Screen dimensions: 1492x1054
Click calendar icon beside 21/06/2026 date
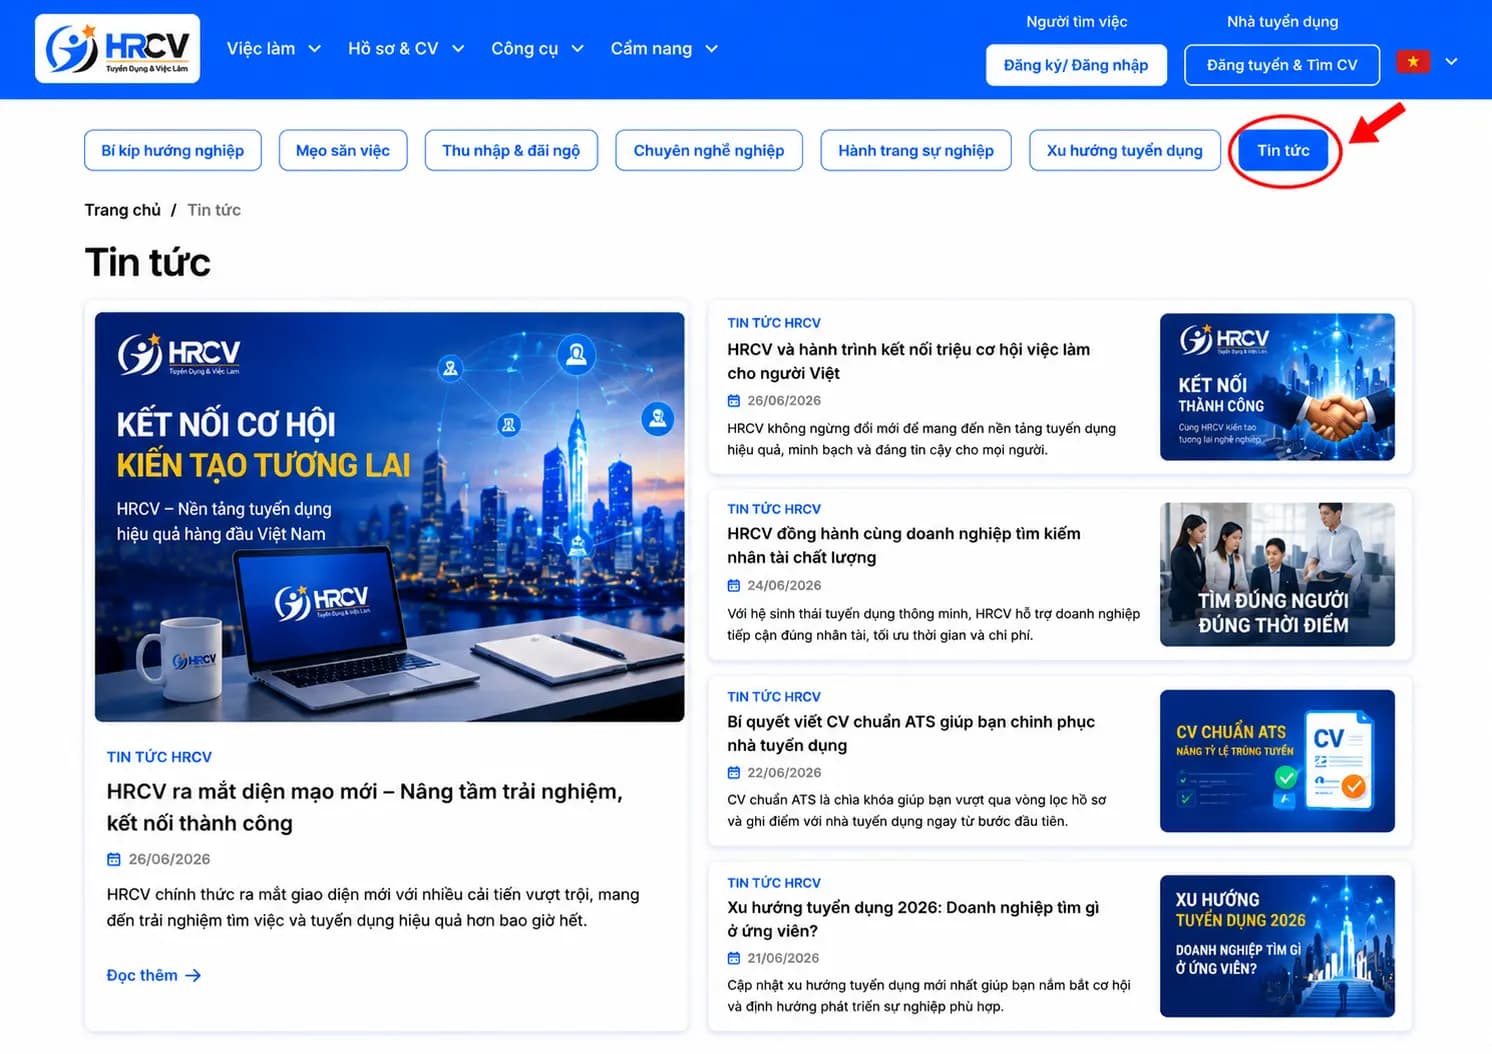pyautogui.click(x=734, y=958)
